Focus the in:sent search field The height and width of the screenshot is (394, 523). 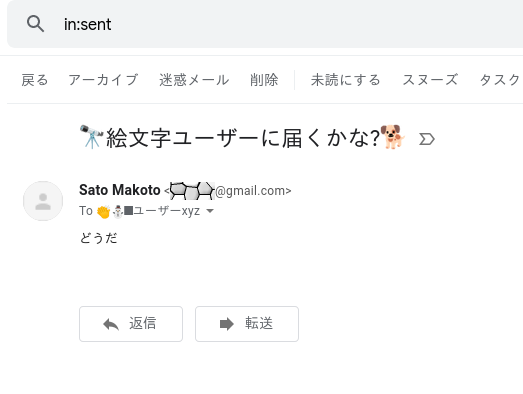(267, 24)
